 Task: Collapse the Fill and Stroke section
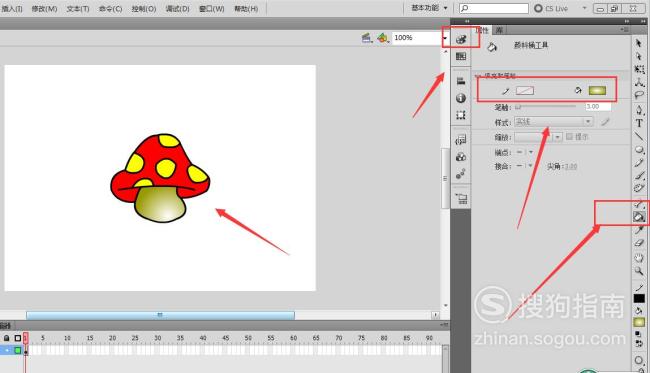(x=477, y=76)
